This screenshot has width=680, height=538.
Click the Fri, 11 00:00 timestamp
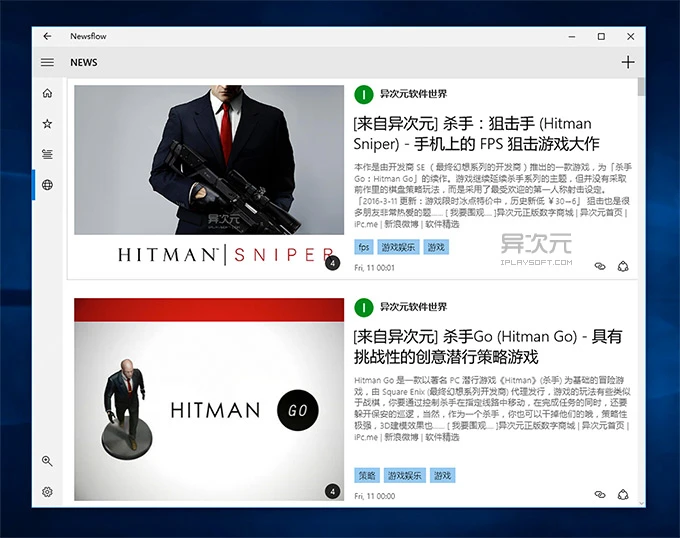click(374, 496)
